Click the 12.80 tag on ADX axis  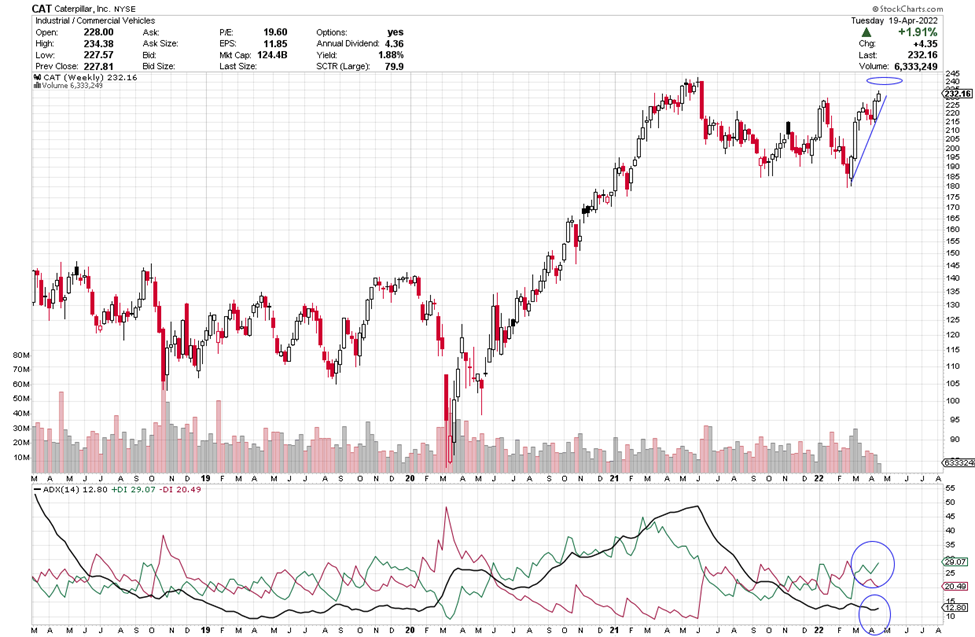[956, 608]
